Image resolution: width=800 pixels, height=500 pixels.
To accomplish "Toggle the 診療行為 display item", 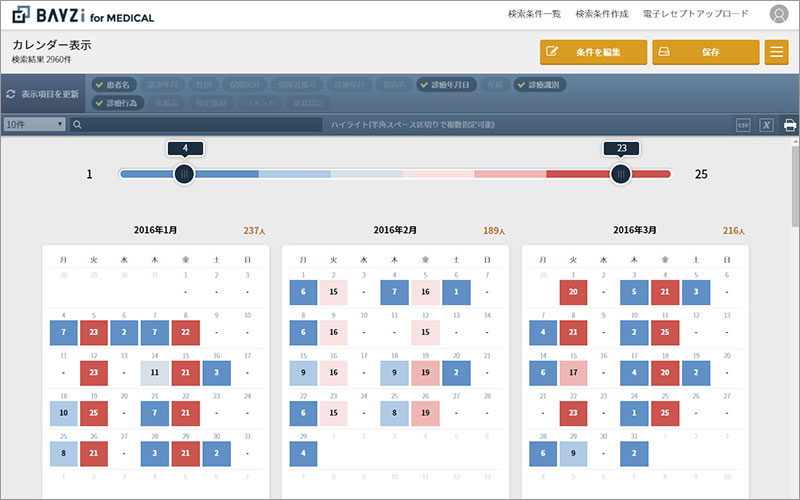I will tap(118, 103).
